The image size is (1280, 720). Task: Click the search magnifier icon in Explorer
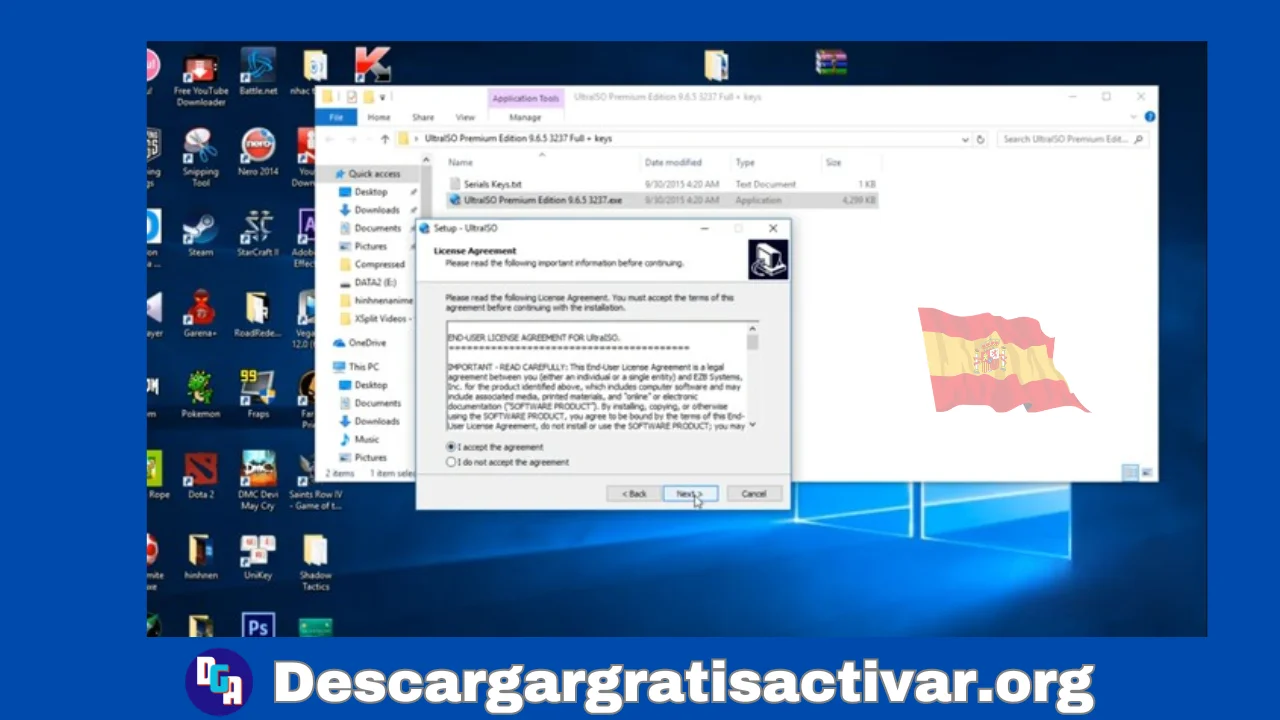[1138, 139]
